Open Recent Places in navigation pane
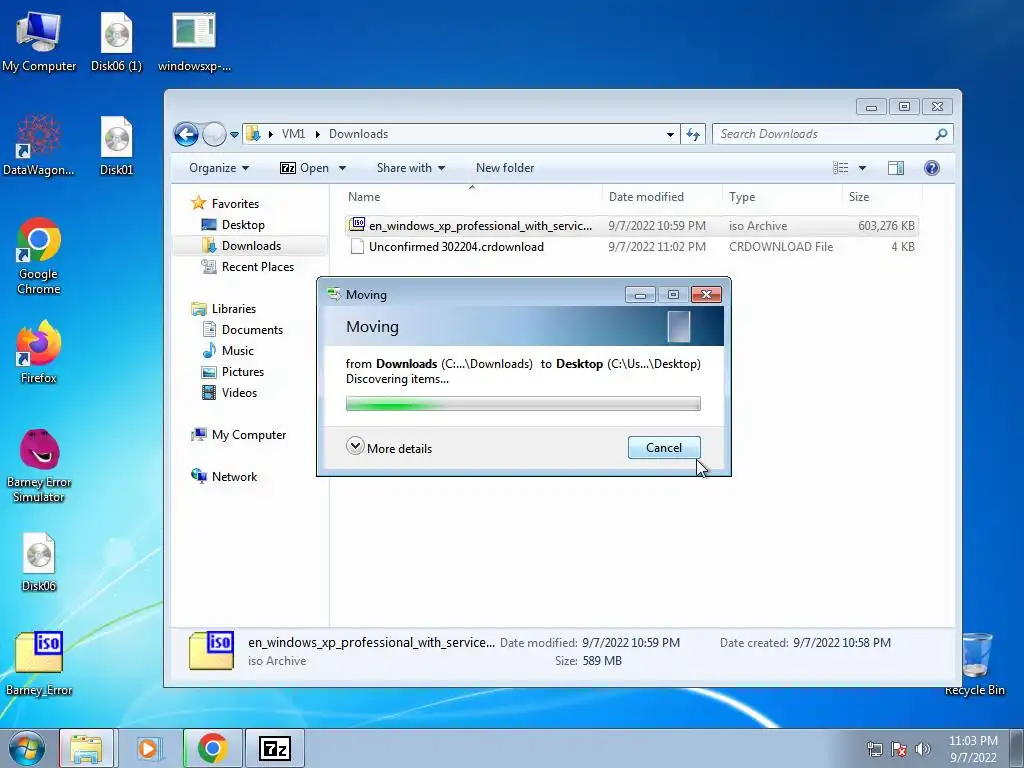1024x768 pixels. click(257, 266)
